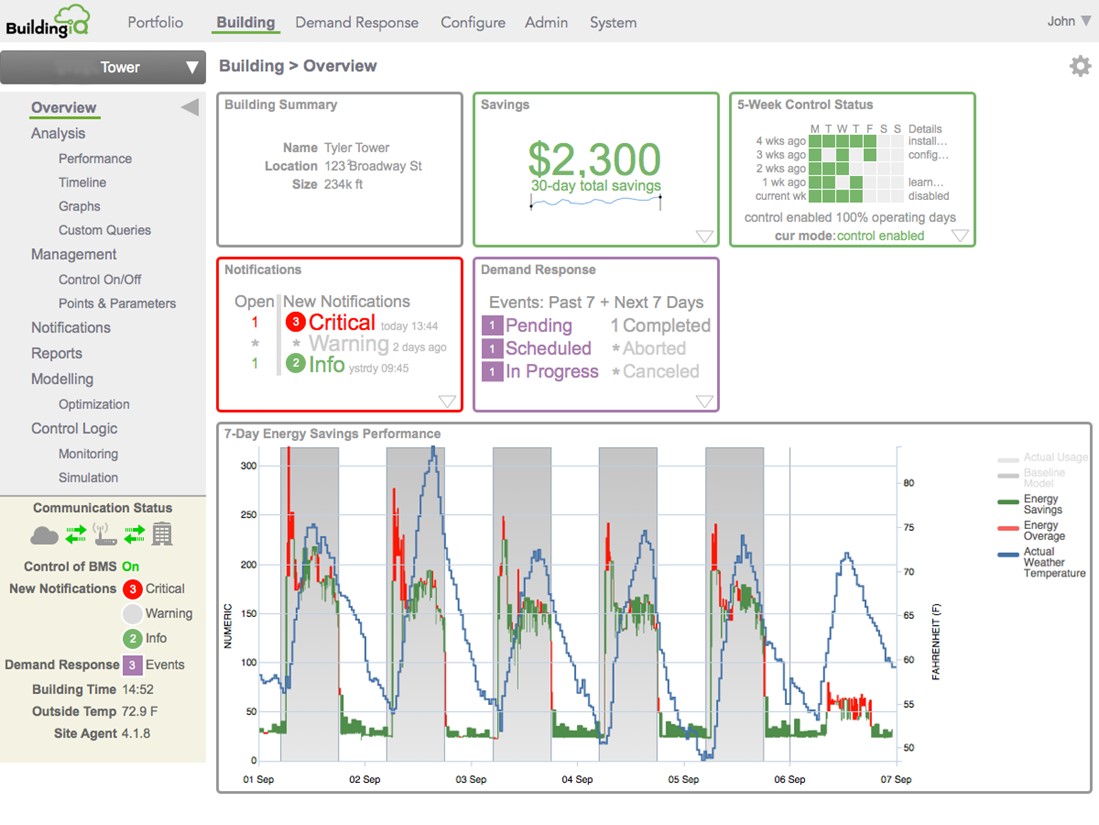Toggle Actual Usage legend series

pyautogui.click(x=1043, y=458)
